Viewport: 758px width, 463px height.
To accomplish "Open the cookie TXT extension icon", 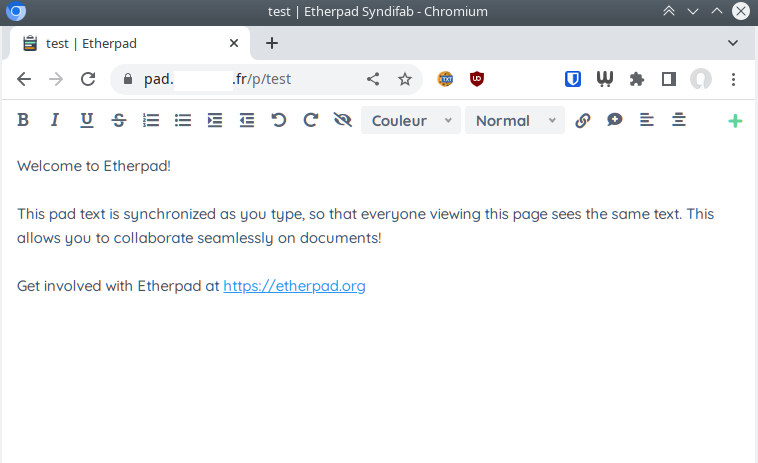I will point(445,79).
